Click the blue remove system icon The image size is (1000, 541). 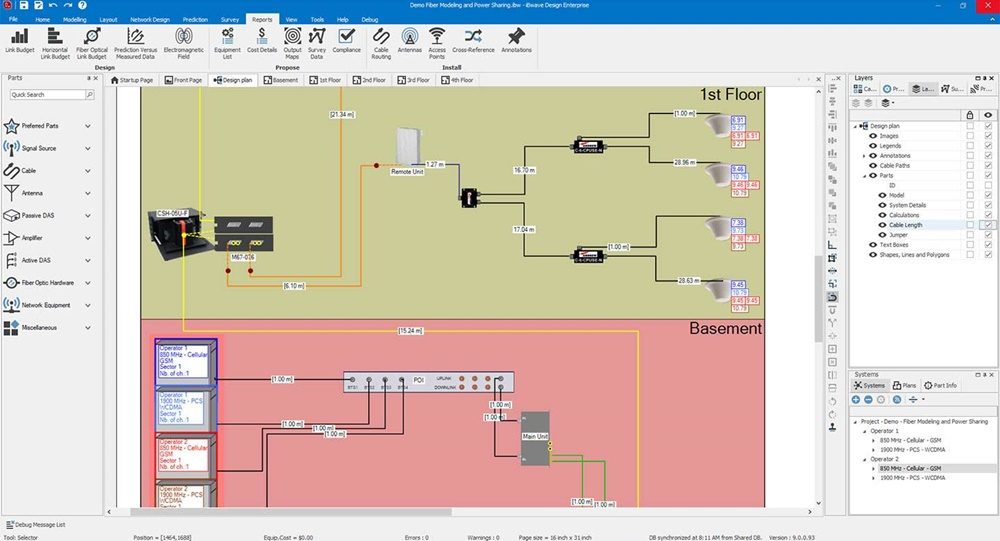pos(868,399)
